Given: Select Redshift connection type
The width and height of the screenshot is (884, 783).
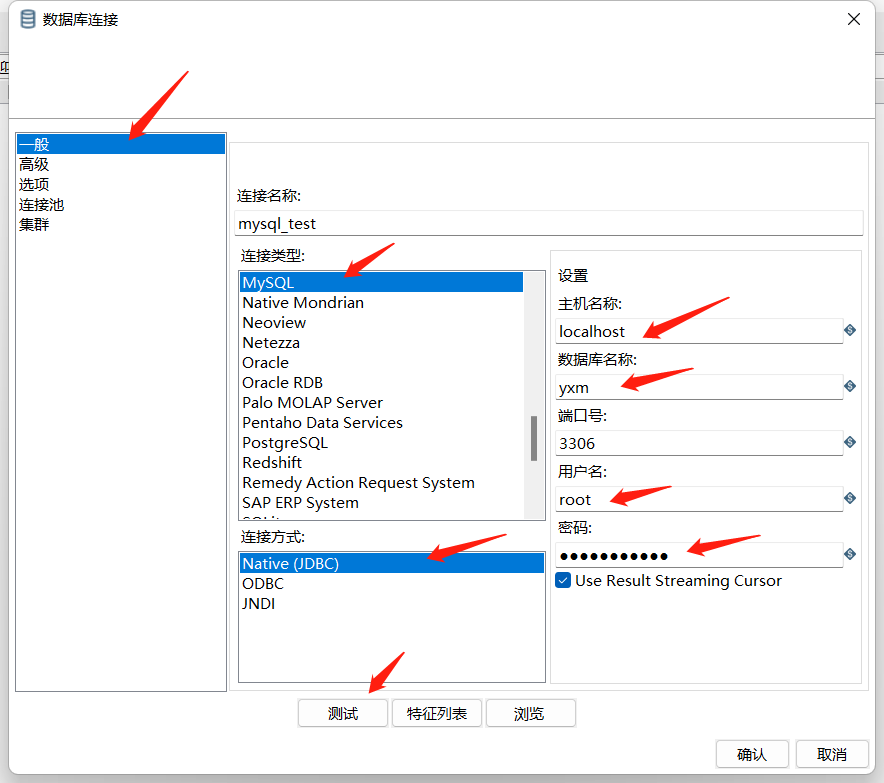Looking at the screenshot, I should click(382, 462).
